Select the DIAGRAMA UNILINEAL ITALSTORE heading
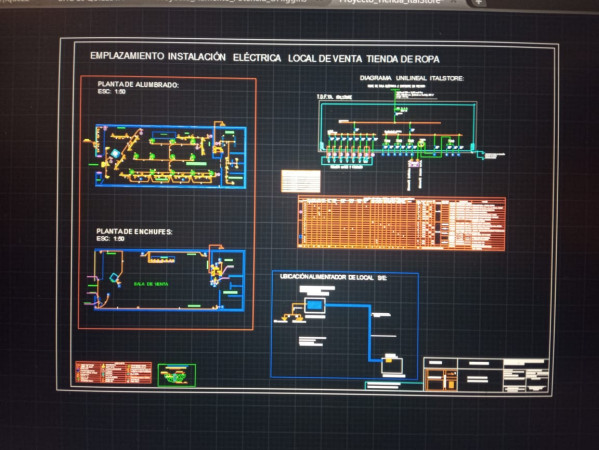Screen dimensions: 599x450 point(411,78)
